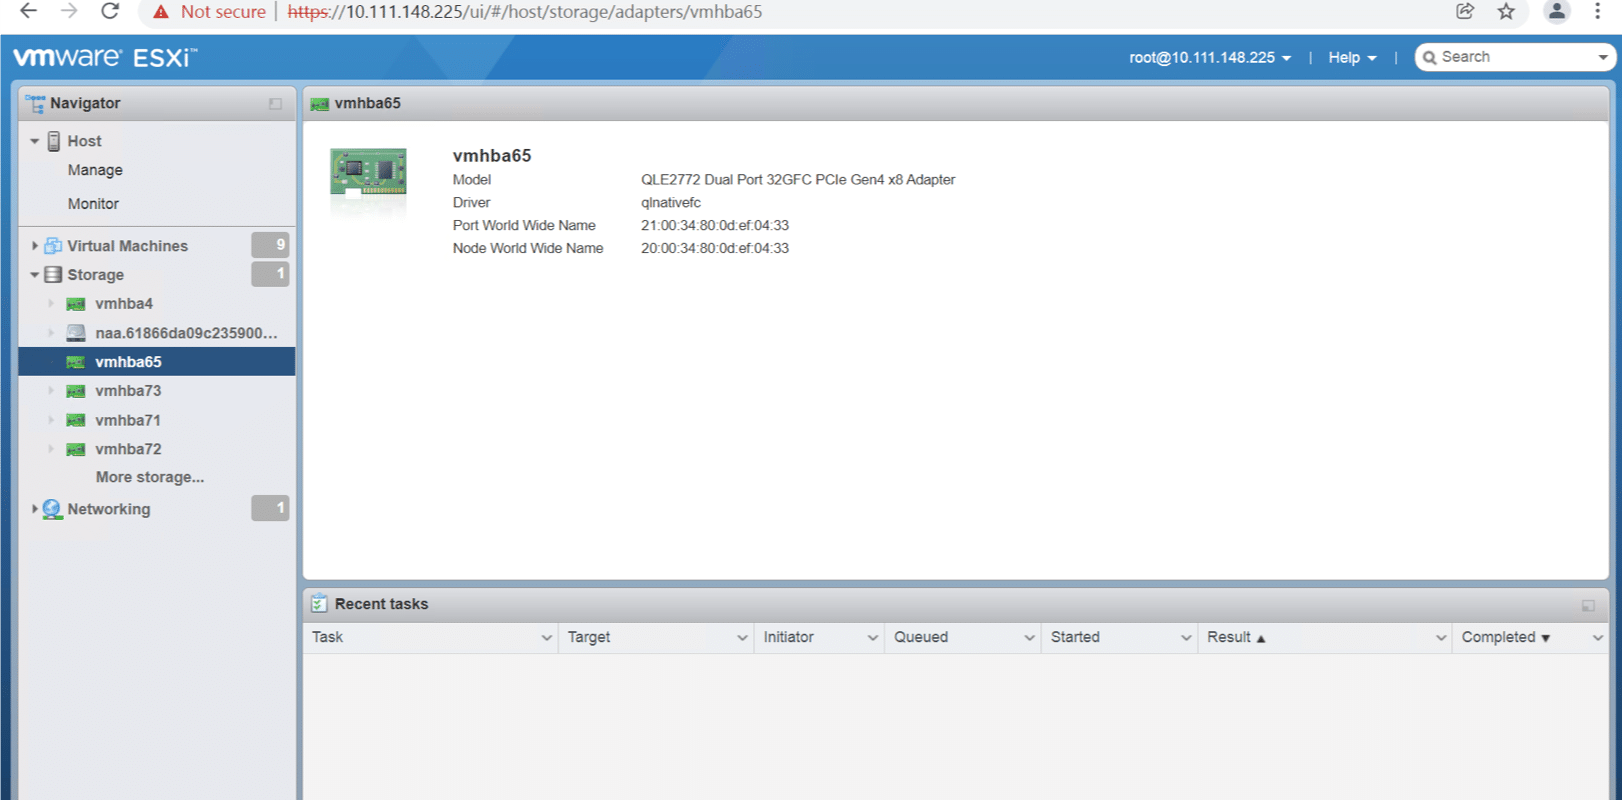Open the Result column dropdown
The image size is (1622, 800).
pyautogui.click(x=1441, y=638)
